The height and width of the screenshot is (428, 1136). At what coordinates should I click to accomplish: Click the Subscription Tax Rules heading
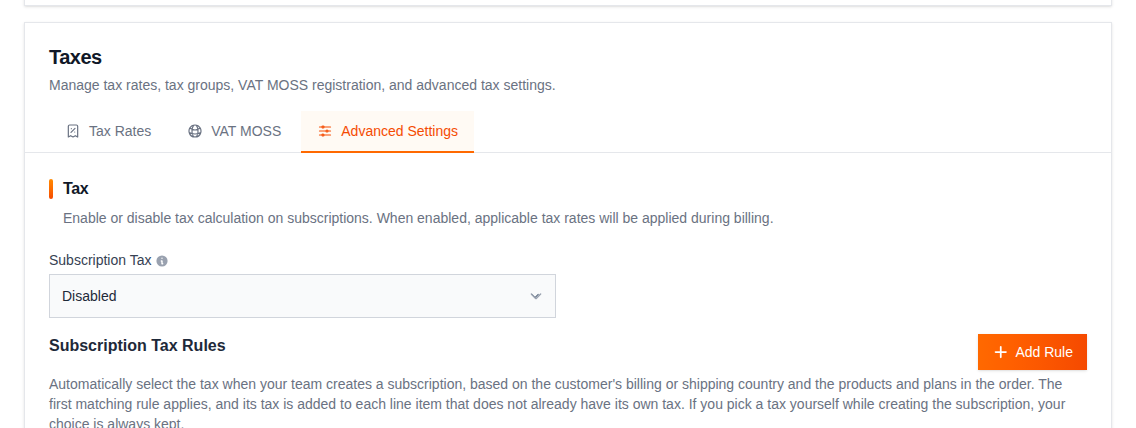click(x=138, y=345)
